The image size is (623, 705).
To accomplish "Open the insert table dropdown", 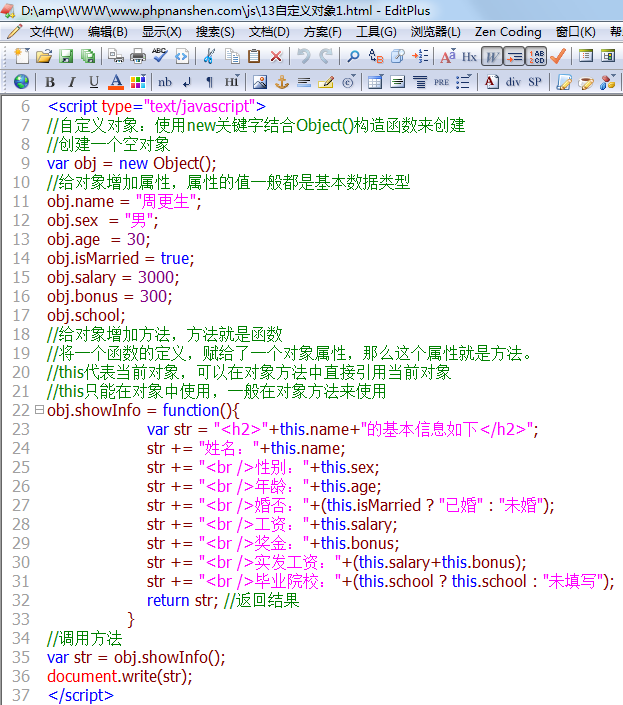I will (375, 82).
